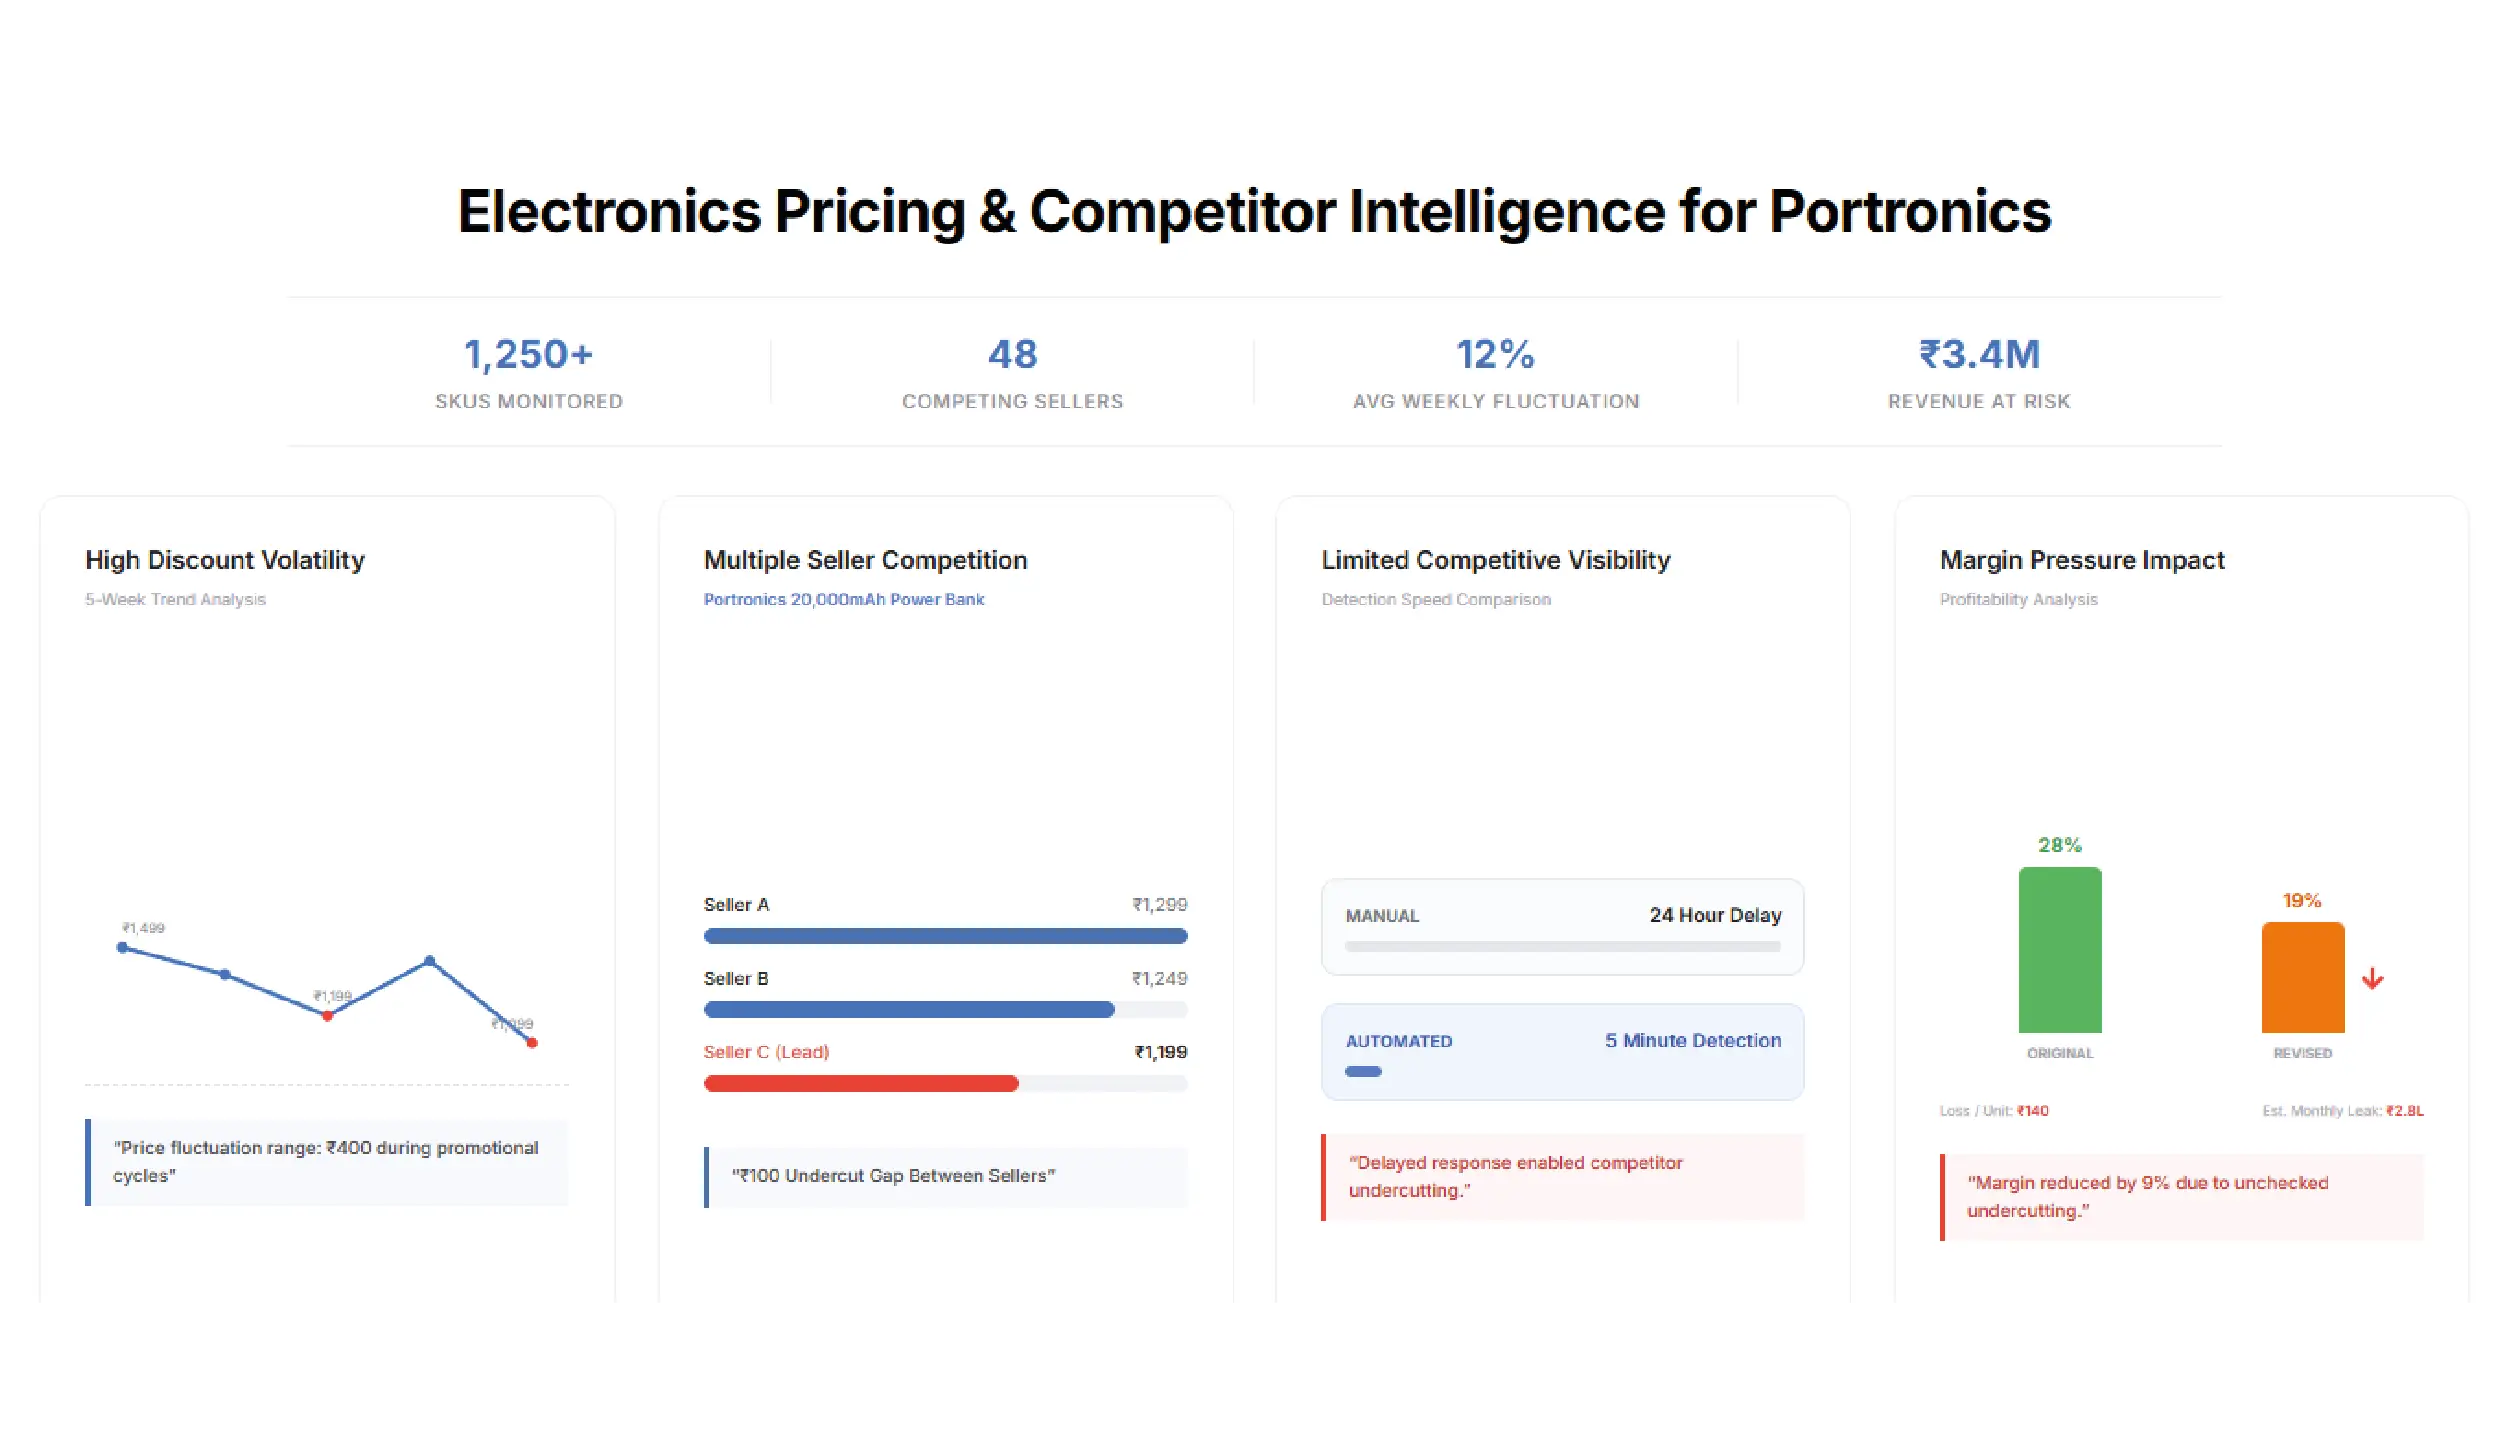Click the High Discount Volatility card heading
Viewport: 2501px width, 1435px height.
[225, 560]
